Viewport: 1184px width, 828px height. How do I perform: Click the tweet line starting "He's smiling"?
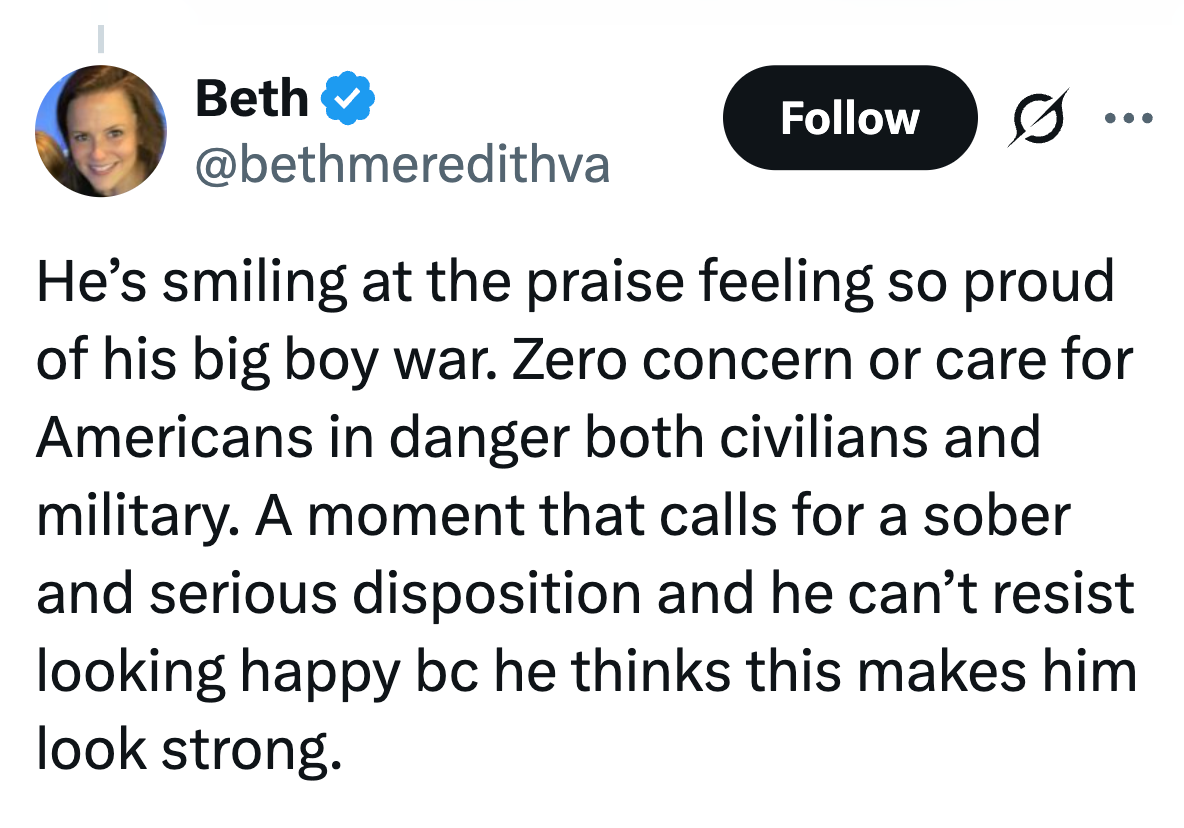click(574, 283)
